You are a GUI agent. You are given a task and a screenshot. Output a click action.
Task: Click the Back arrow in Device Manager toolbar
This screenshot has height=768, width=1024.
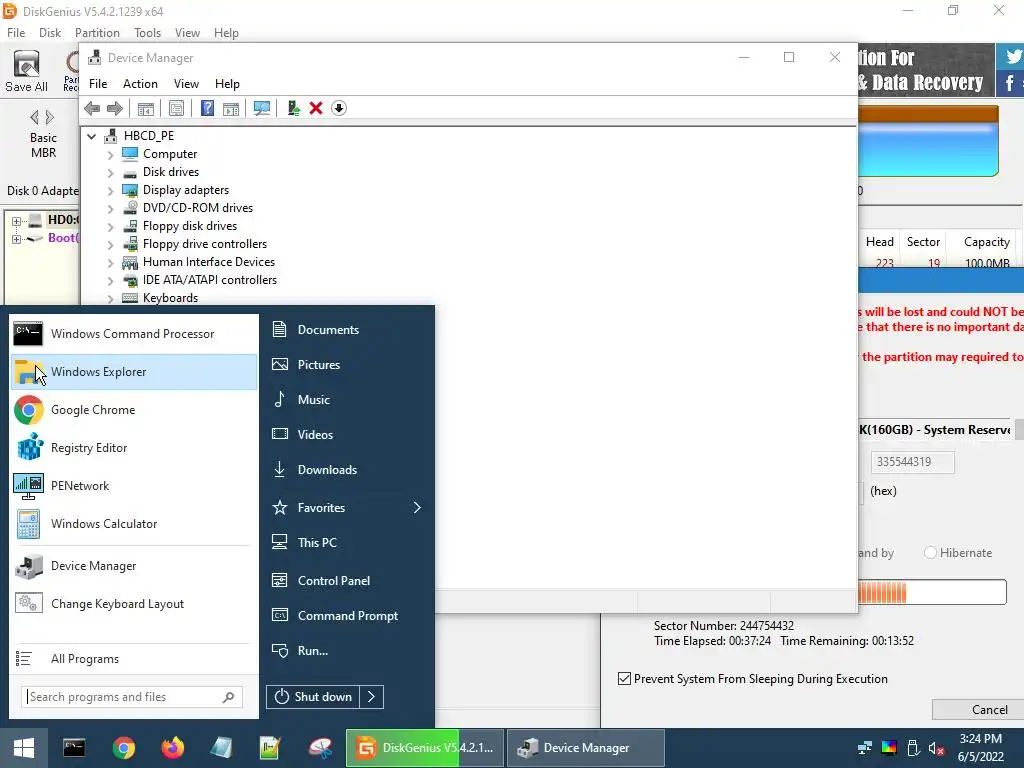coord(92,108)
